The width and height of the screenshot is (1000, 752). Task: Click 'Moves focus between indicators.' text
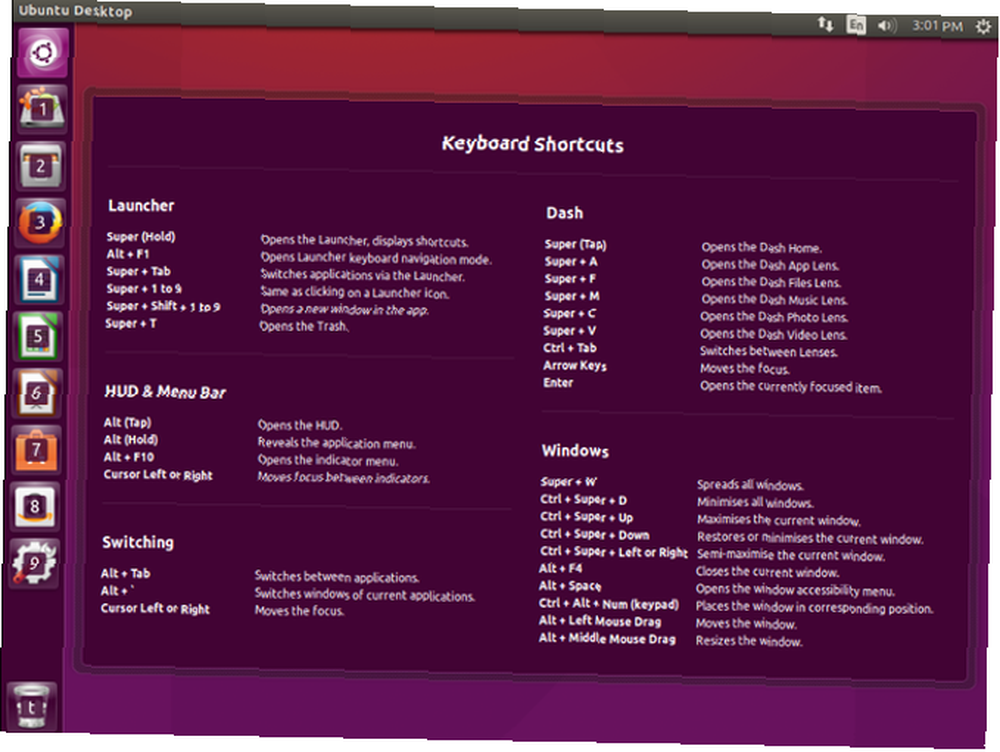343,478
